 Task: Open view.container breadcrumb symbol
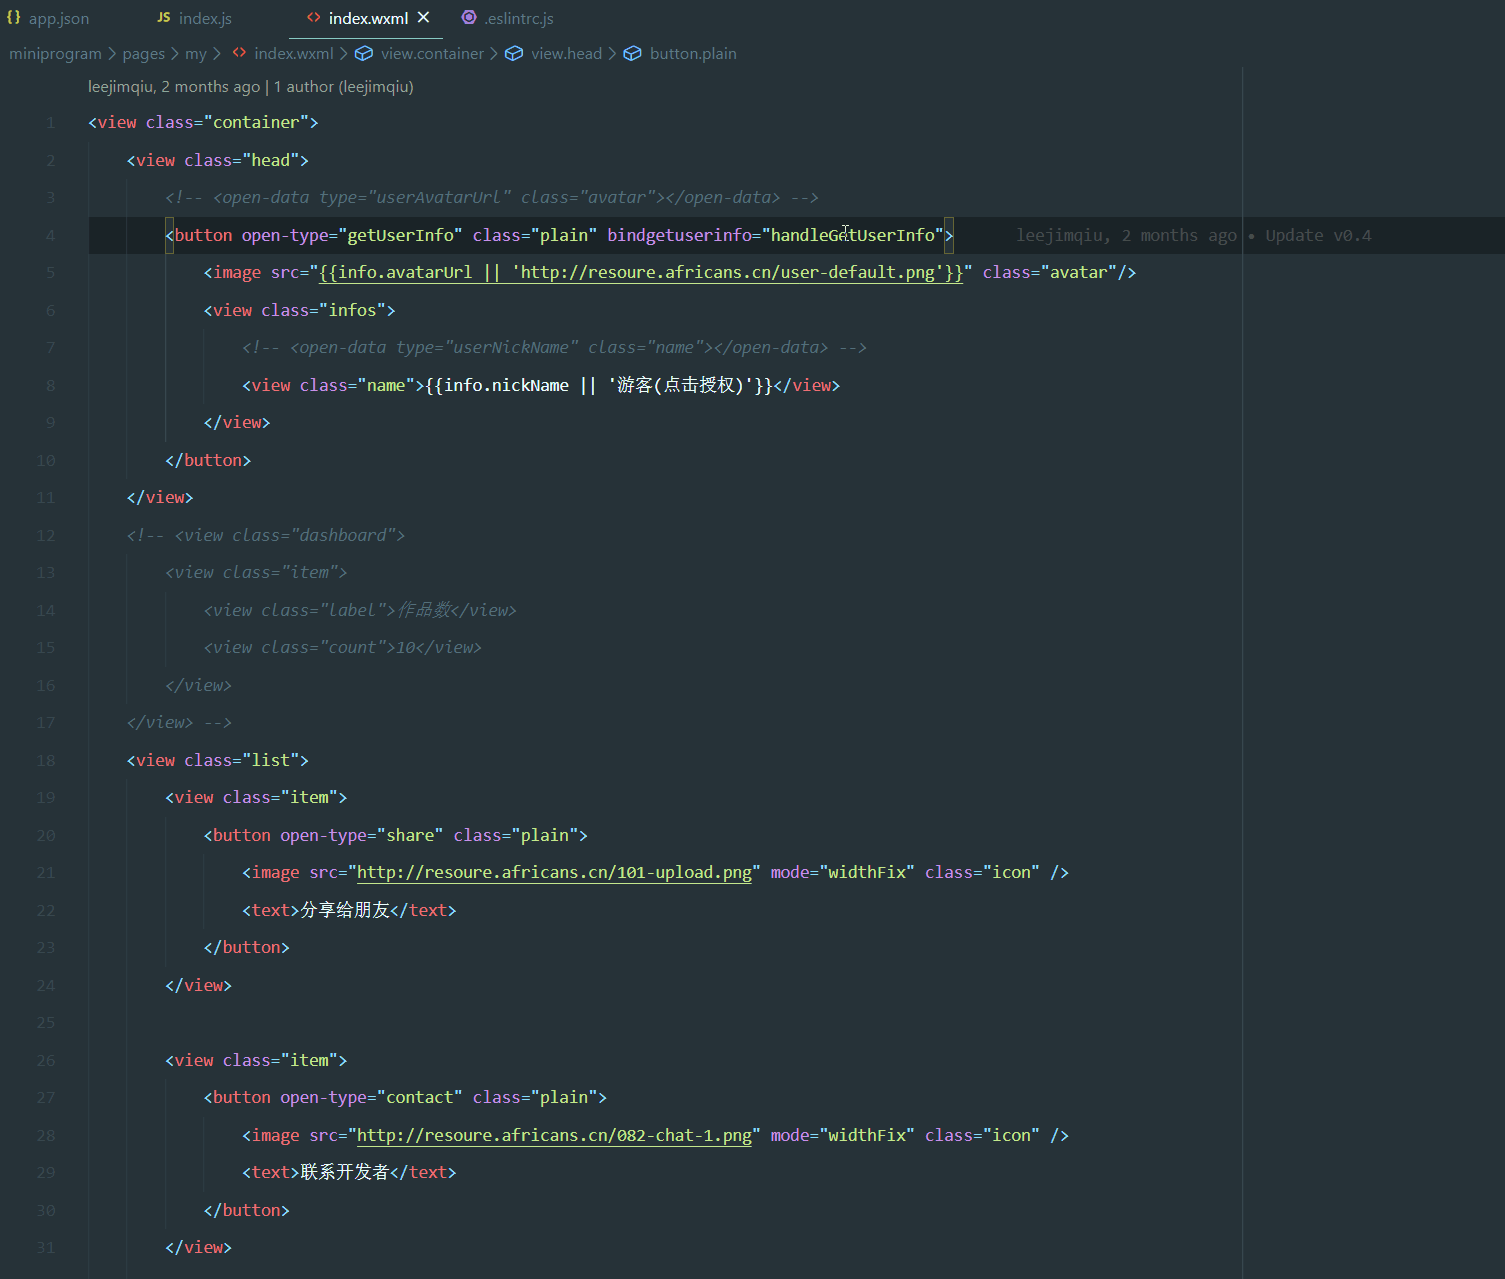[x=432, y=53]
